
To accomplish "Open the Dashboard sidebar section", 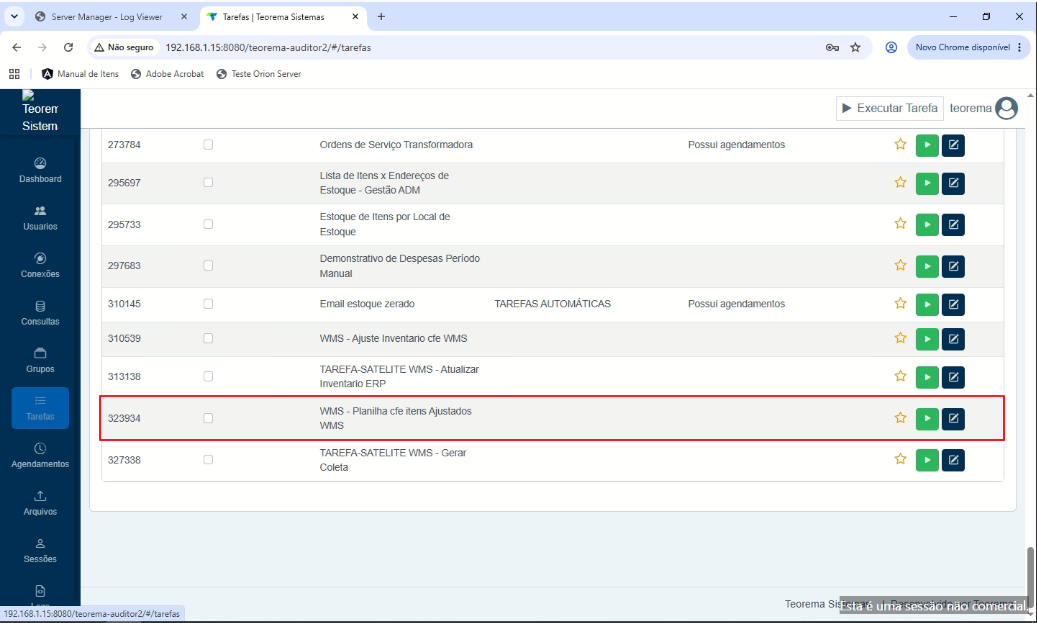I will [x=40, y=170].
